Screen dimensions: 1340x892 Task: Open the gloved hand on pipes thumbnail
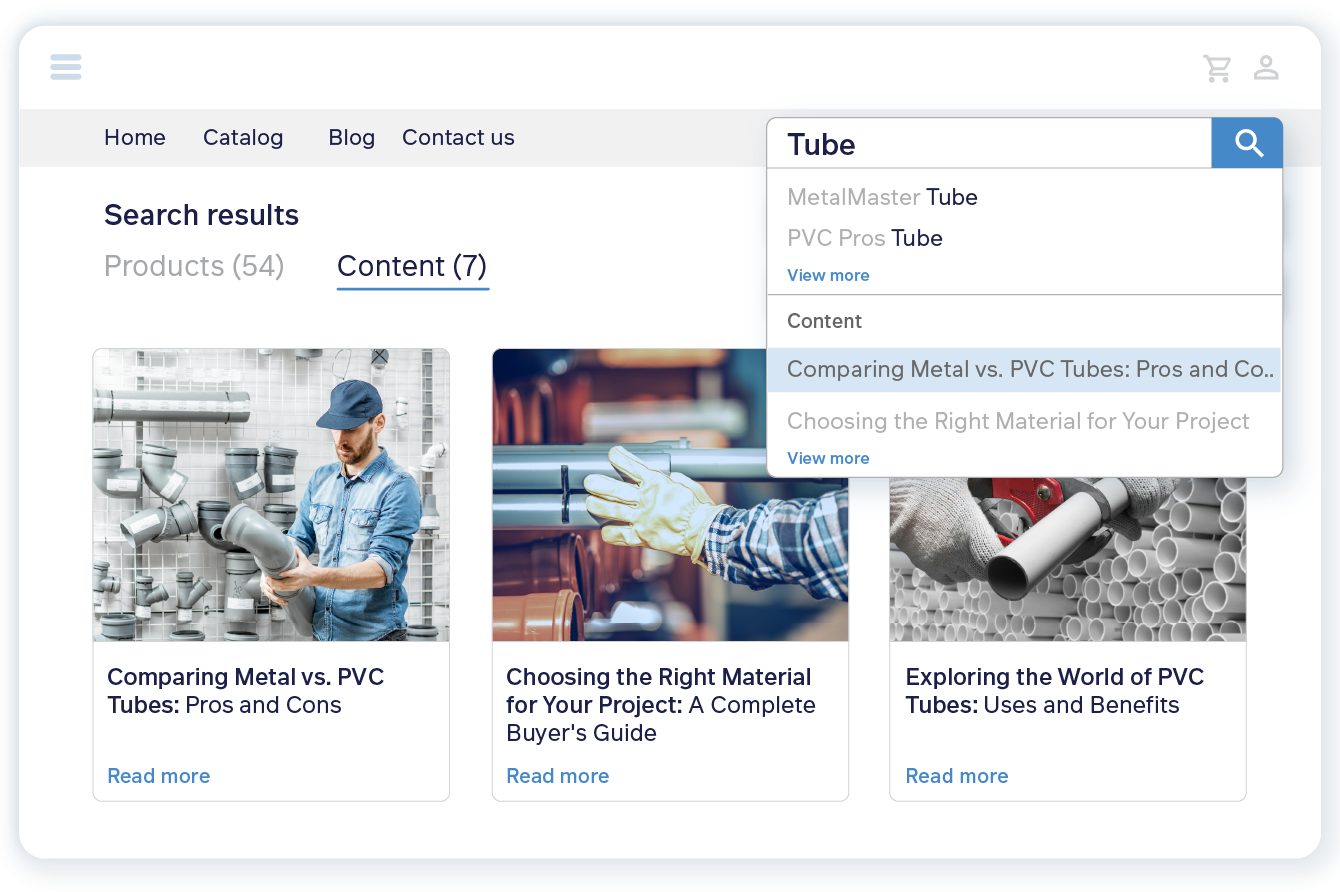coord(669,495)
